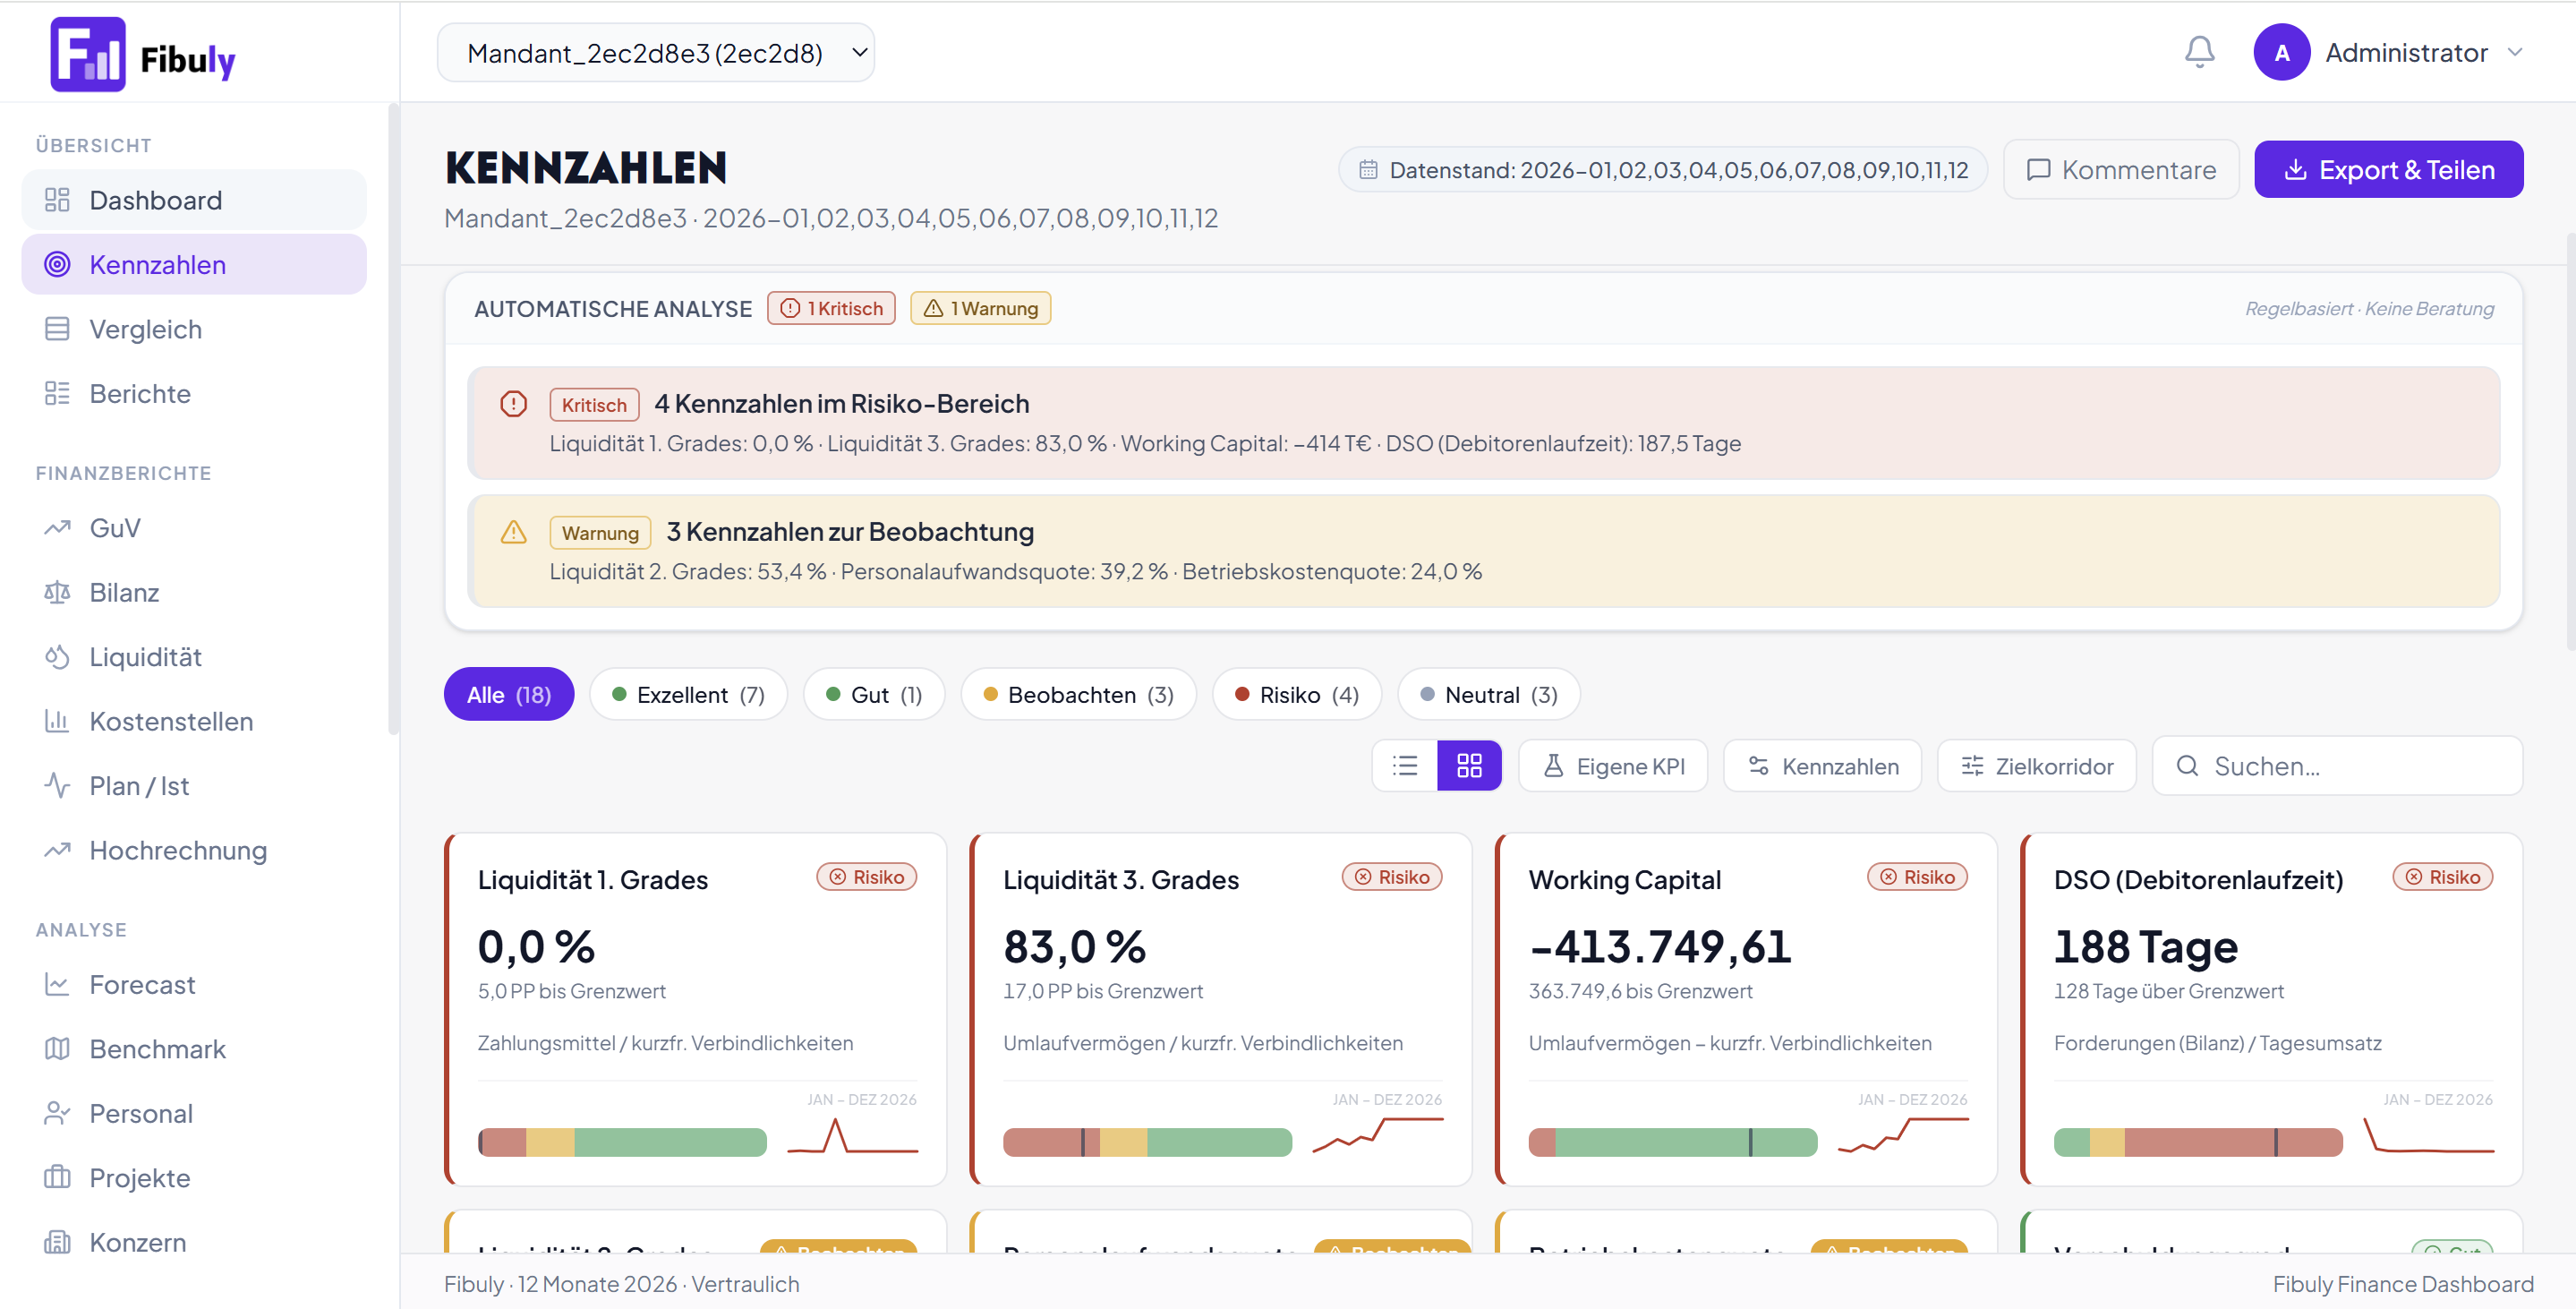
Task: Open the Bilanz report
Action: pyautogui.click(x=194, y=593)
